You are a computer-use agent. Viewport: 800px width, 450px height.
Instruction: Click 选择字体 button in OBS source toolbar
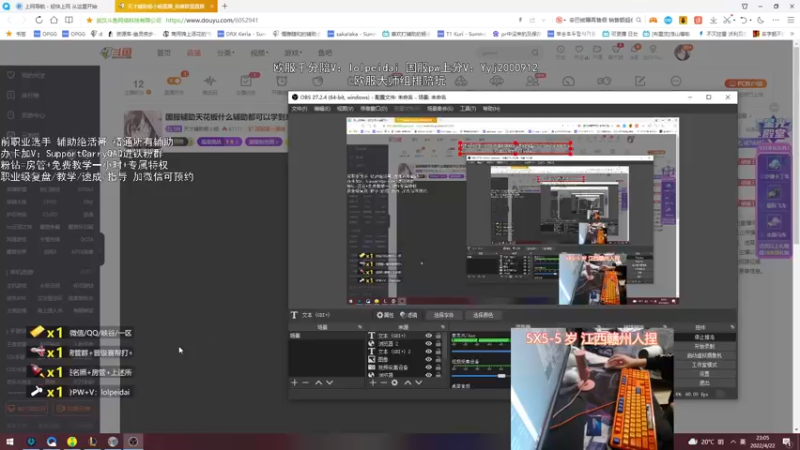click(443, 315)
